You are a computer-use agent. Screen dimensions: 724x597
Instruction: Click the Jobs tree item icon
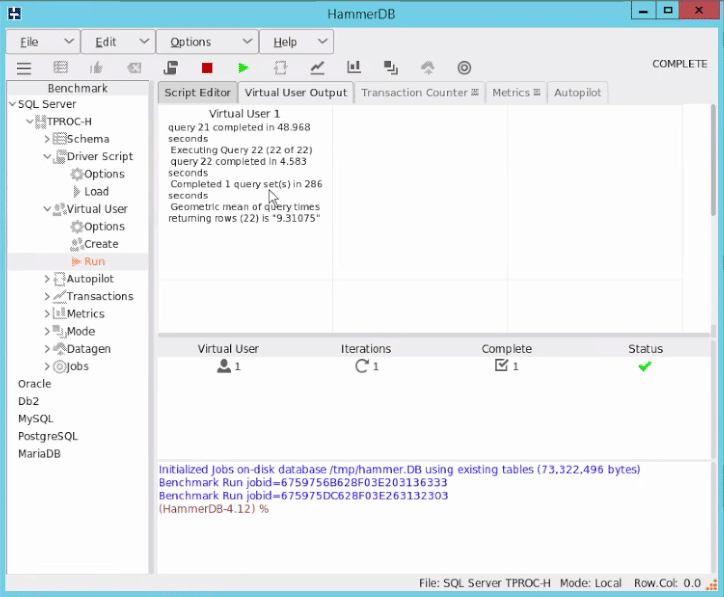click(60, 367)
